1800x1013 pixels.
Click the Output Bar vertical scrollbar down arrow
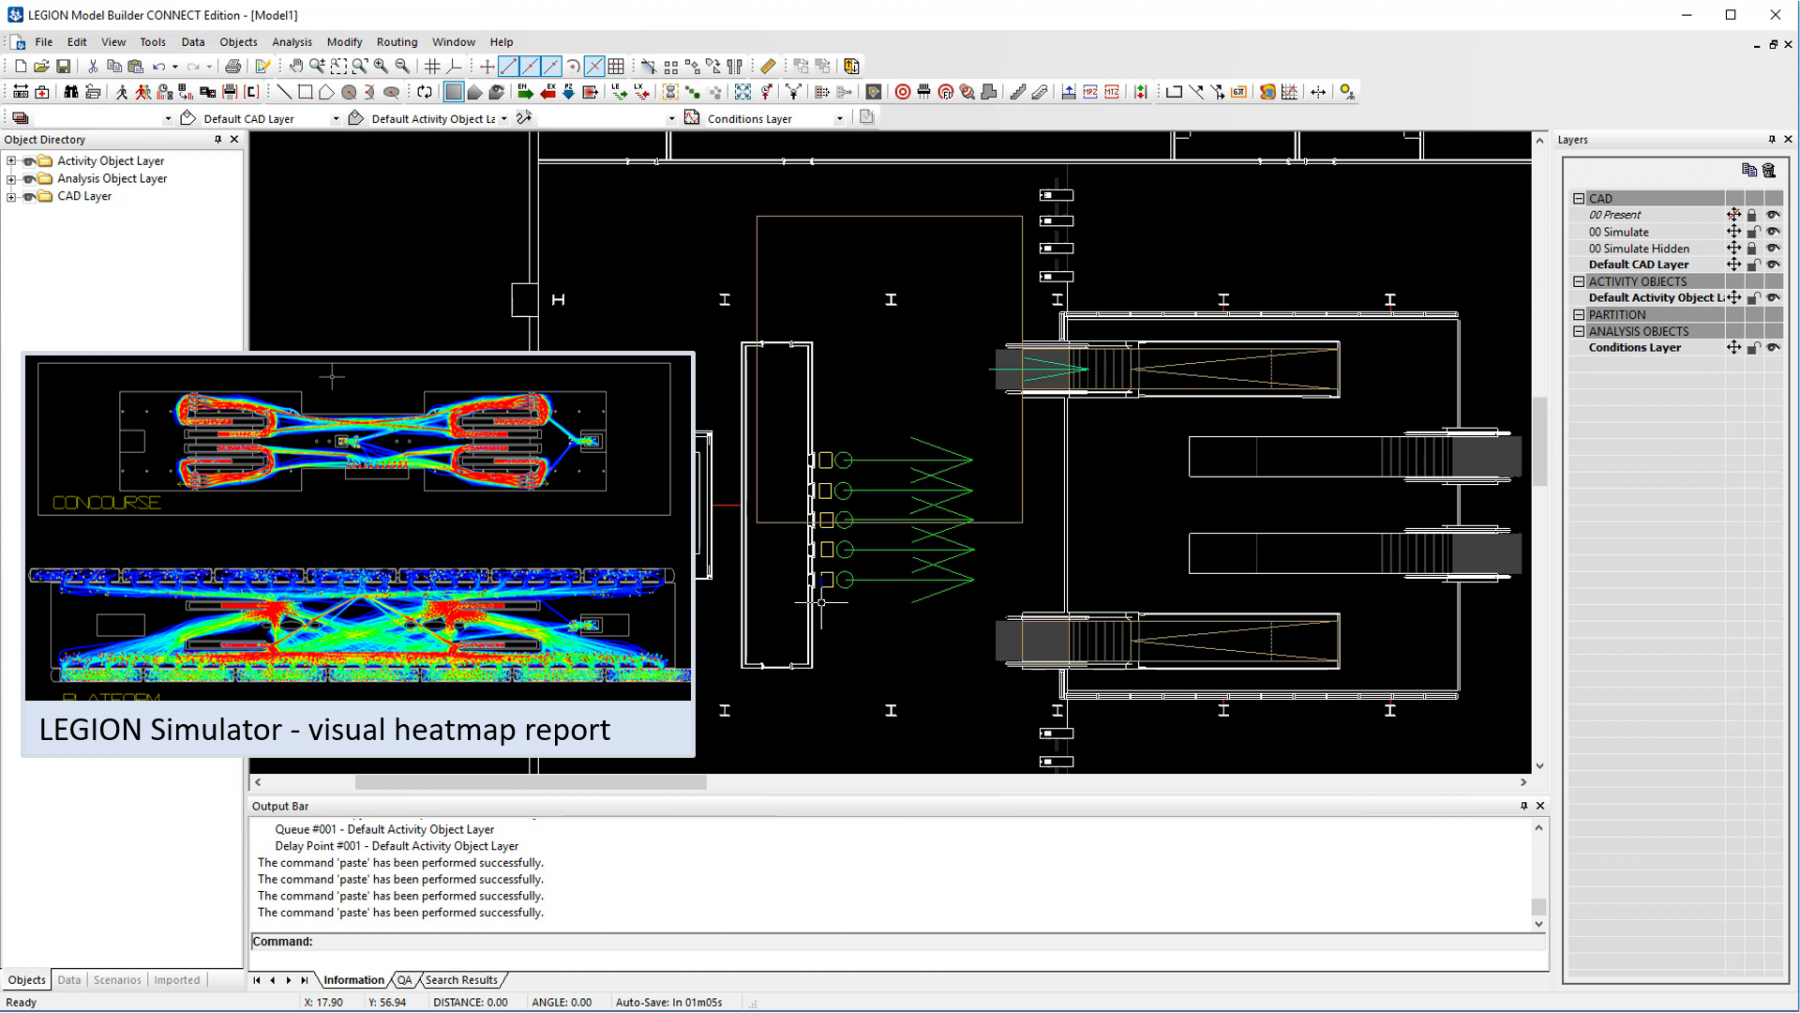pos(1539,925)
